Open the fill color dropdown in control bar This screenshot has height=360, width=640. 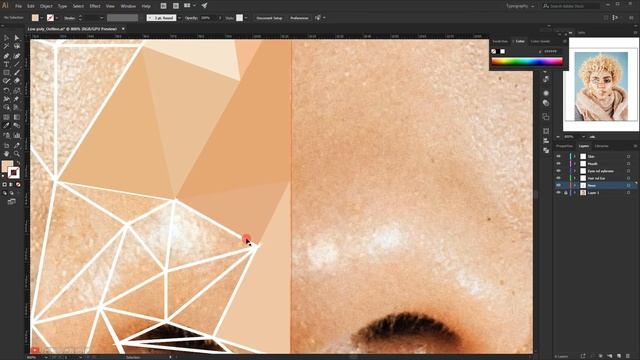click(42, 18)
